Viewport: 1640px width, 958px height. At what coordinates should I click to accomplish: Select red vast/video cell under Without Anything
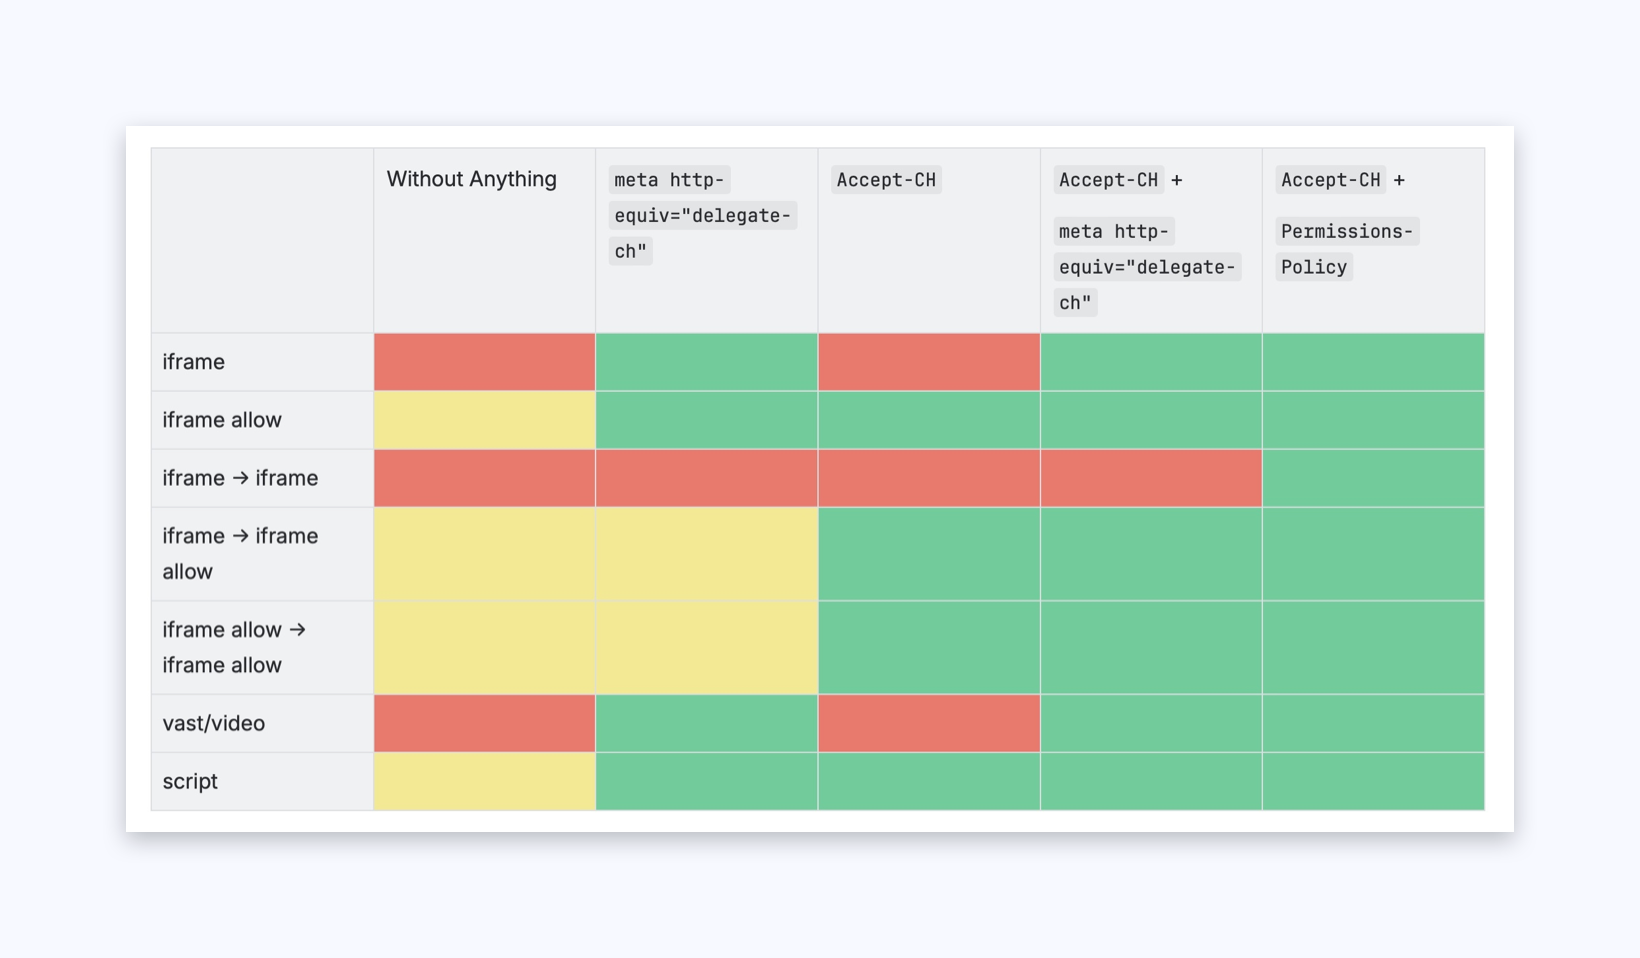click(484, 723)
